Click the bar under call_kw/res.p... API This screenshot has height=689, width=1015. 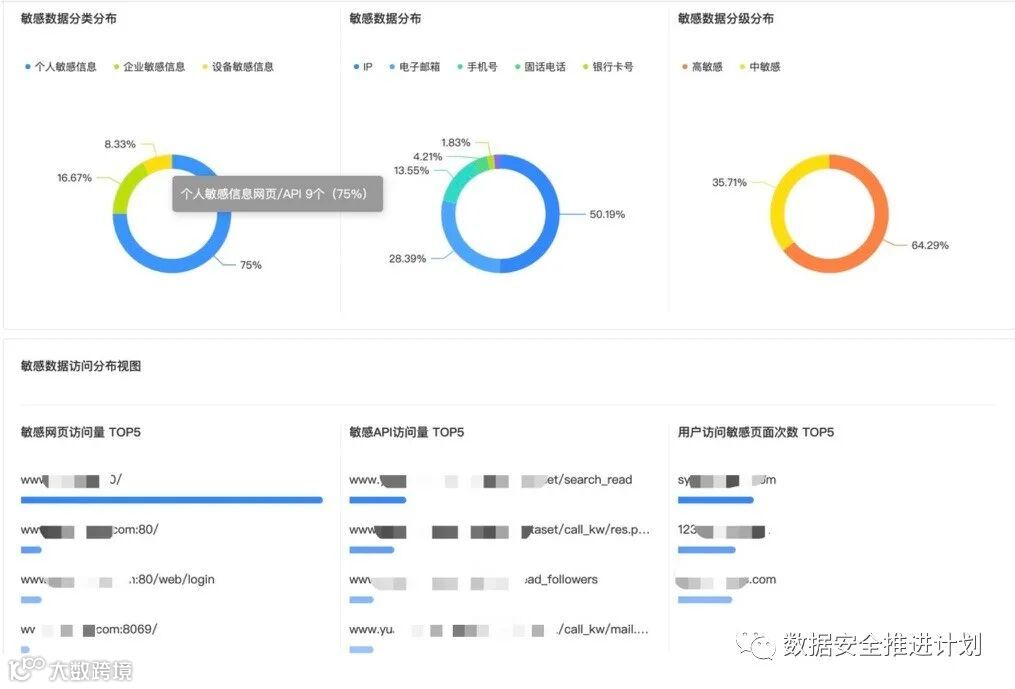coord(372,550)
